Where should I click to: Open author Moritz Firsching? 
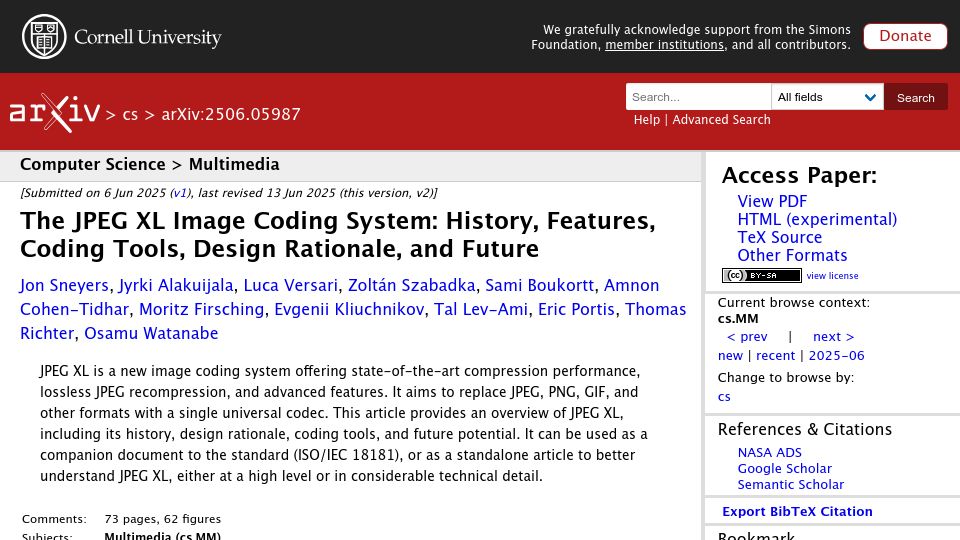click(201, 309)
